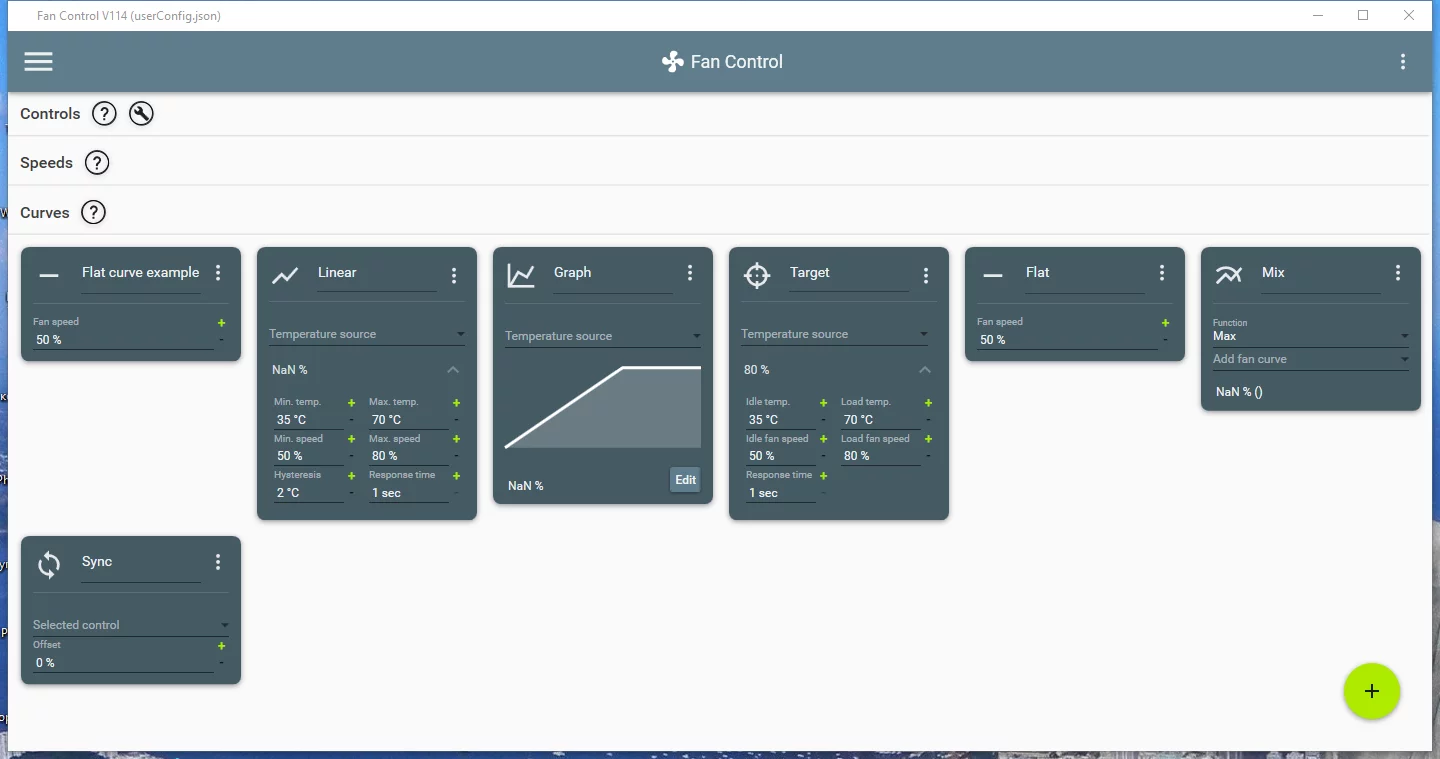
Task: Collapse the Target card details chevron
Action: click(925, 370)
